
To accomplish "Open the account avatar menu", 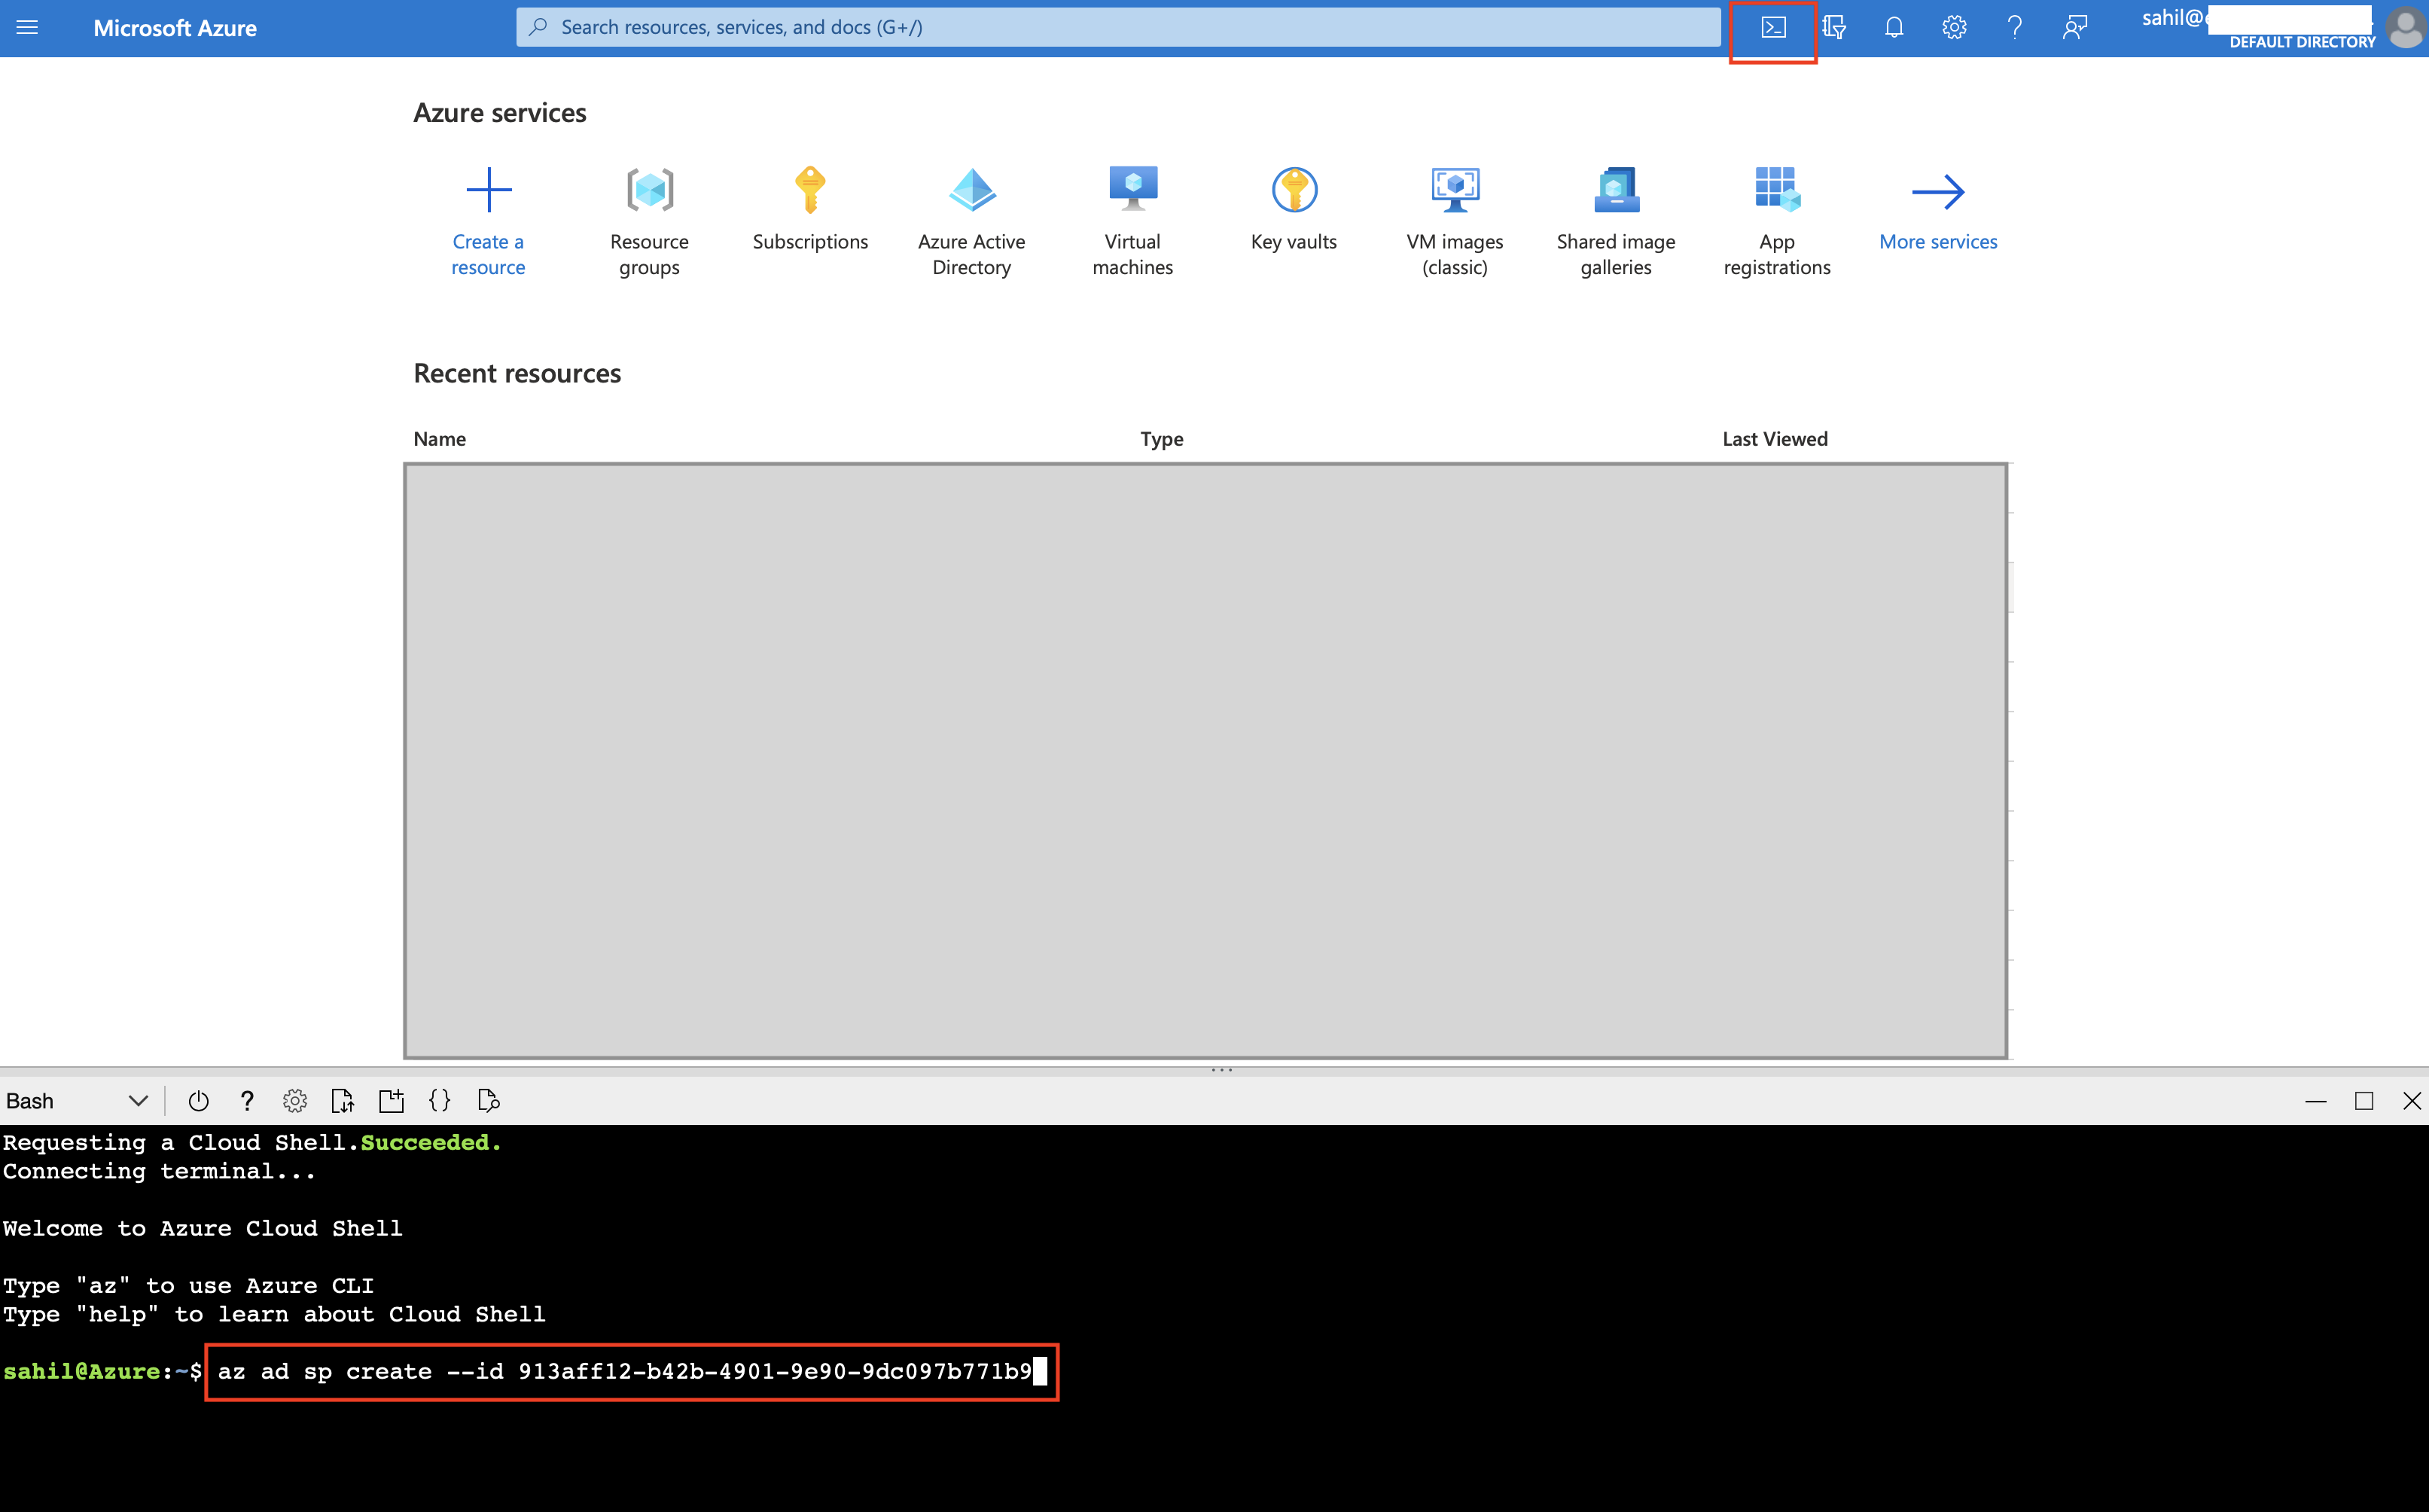I will click(2405, 27).
